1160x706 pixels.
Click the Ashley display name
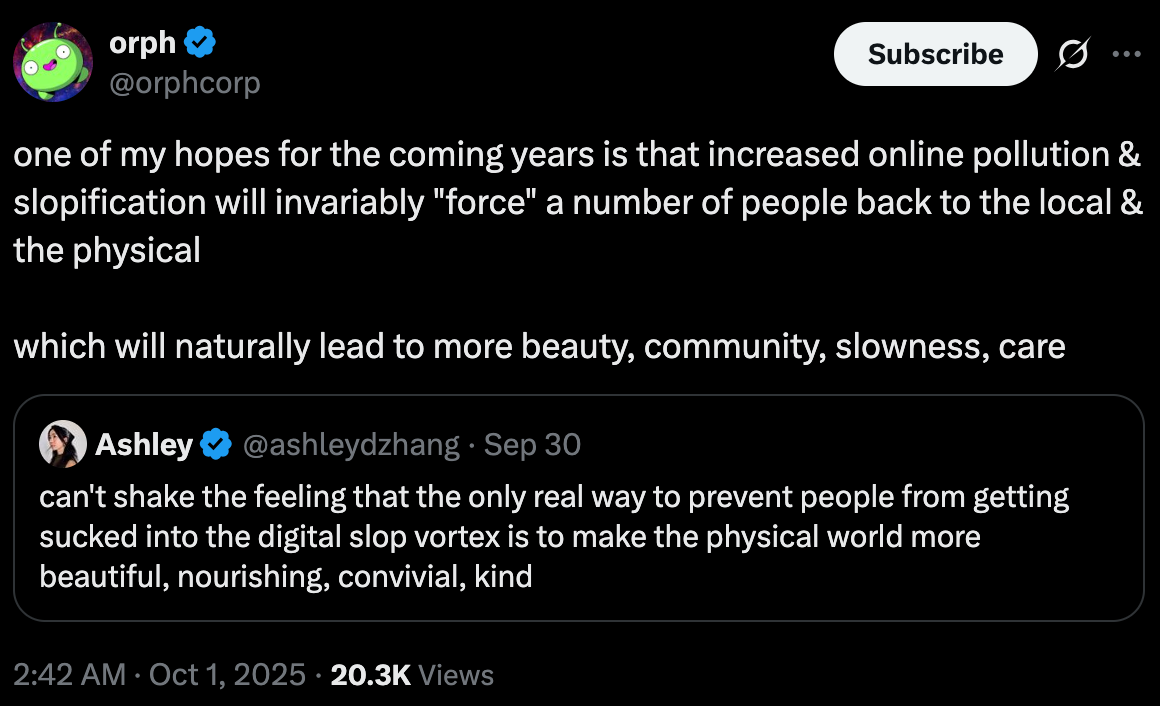(144, 444)
